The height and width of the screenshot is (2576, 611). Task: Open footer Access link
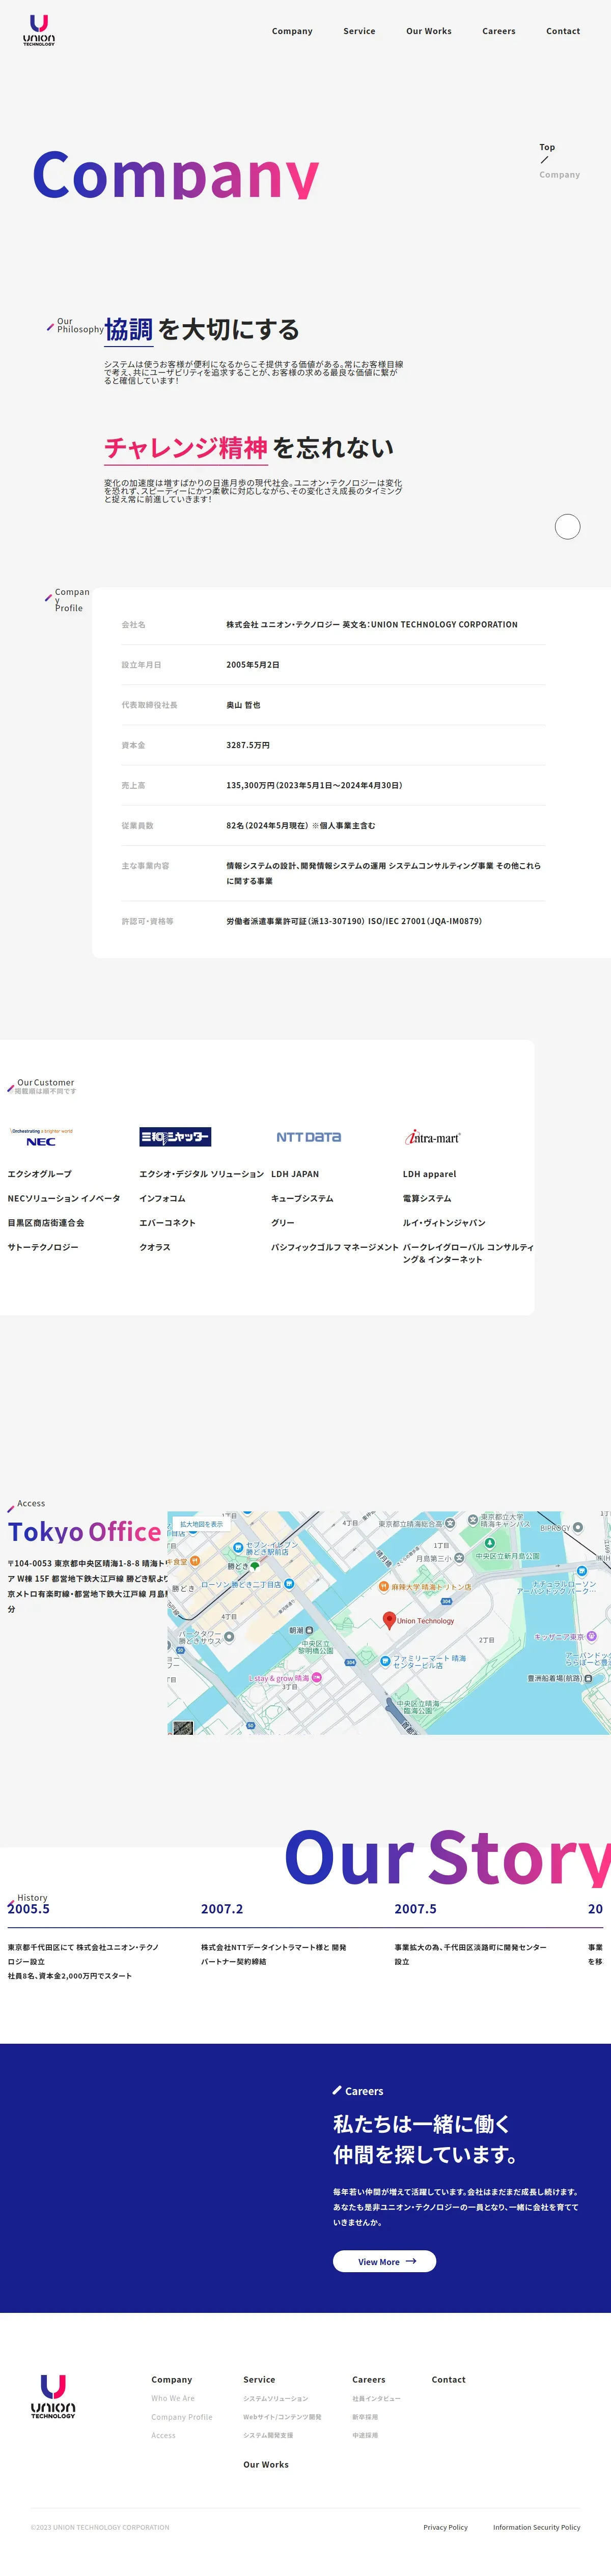[163, 2435]
